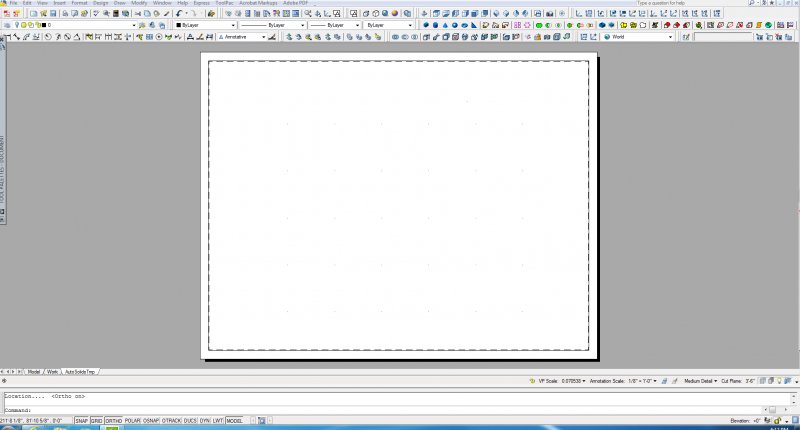Click the pink array grid icon
Image resolution: width=800 pixels, height=430 pixels.
(x=517, y=25)
